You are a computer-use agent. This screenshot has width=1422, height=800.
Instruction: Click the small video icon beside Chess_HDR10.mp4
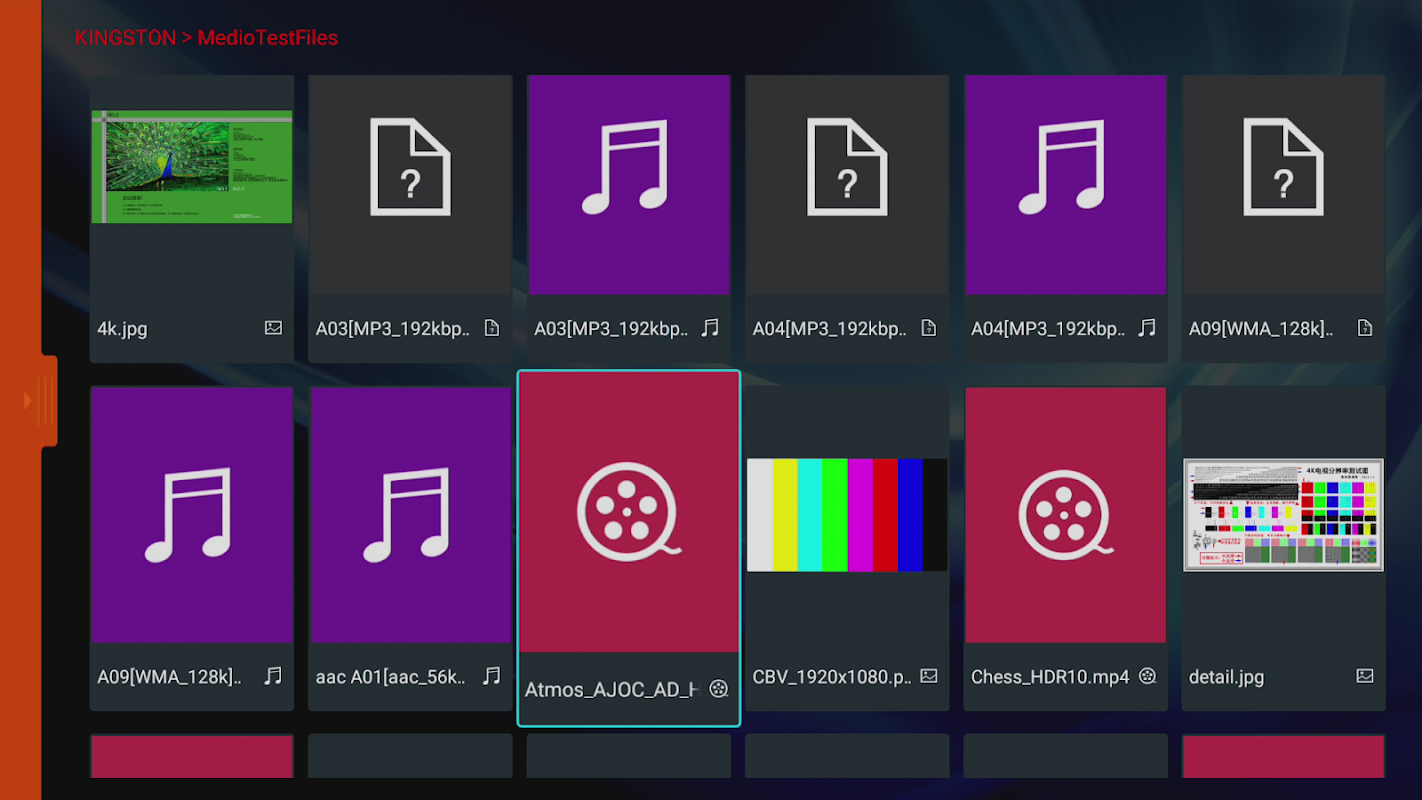(1147, 676)
